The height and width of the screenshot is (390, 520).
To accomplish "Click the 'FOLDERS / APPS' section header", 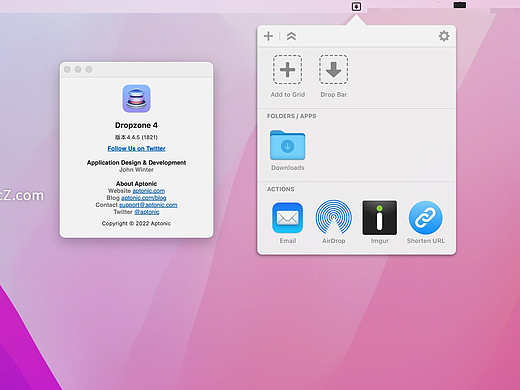I will click(291, 116).
